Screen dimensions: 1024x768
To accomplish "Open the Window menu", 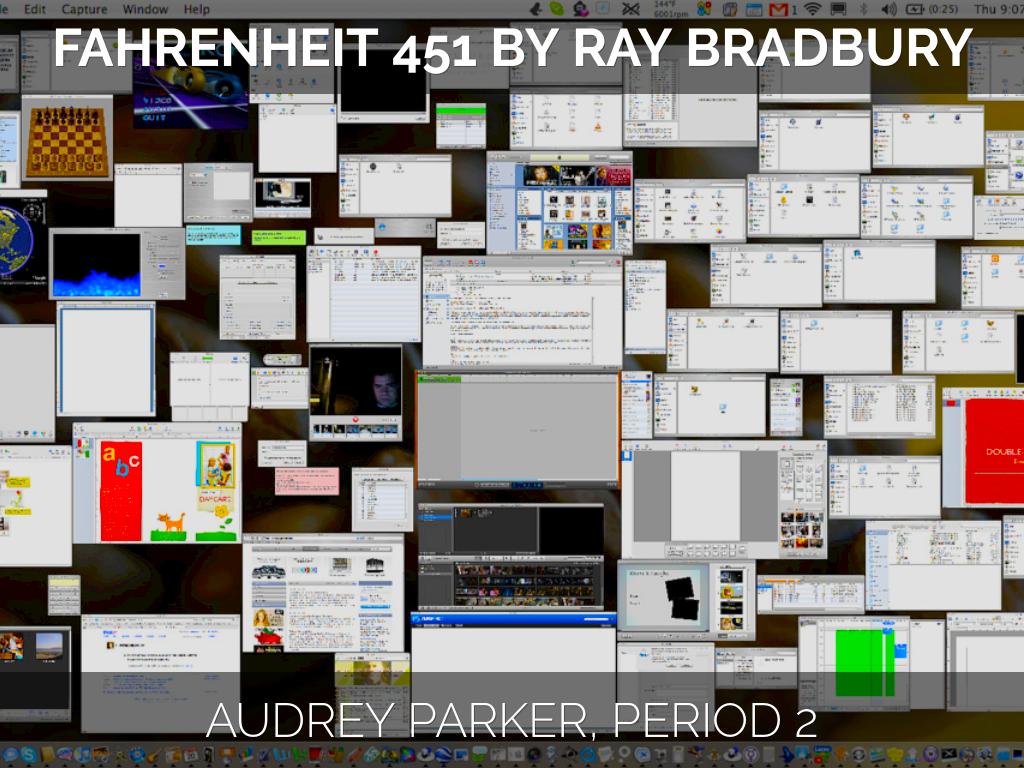I will [143, 8].
